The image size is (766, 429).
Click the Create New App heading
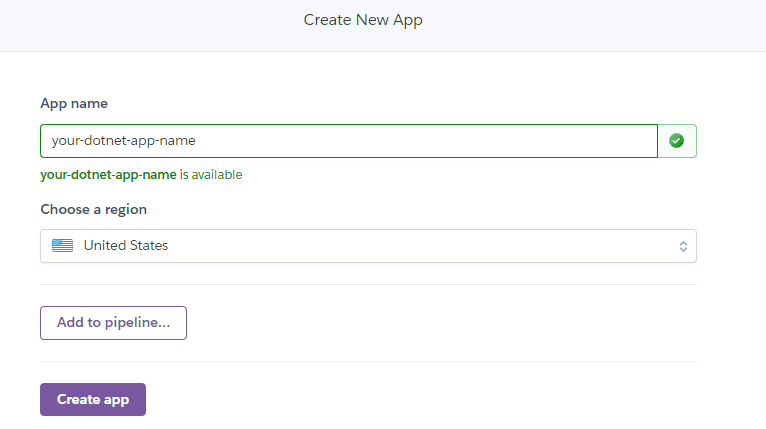pyautogui.click(x=363, y=20)
